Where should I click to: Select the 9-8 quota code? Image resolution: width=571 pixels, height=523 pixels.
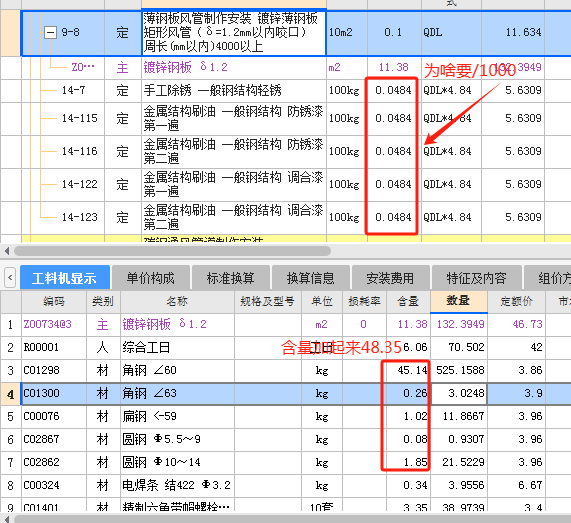[70, 32]
